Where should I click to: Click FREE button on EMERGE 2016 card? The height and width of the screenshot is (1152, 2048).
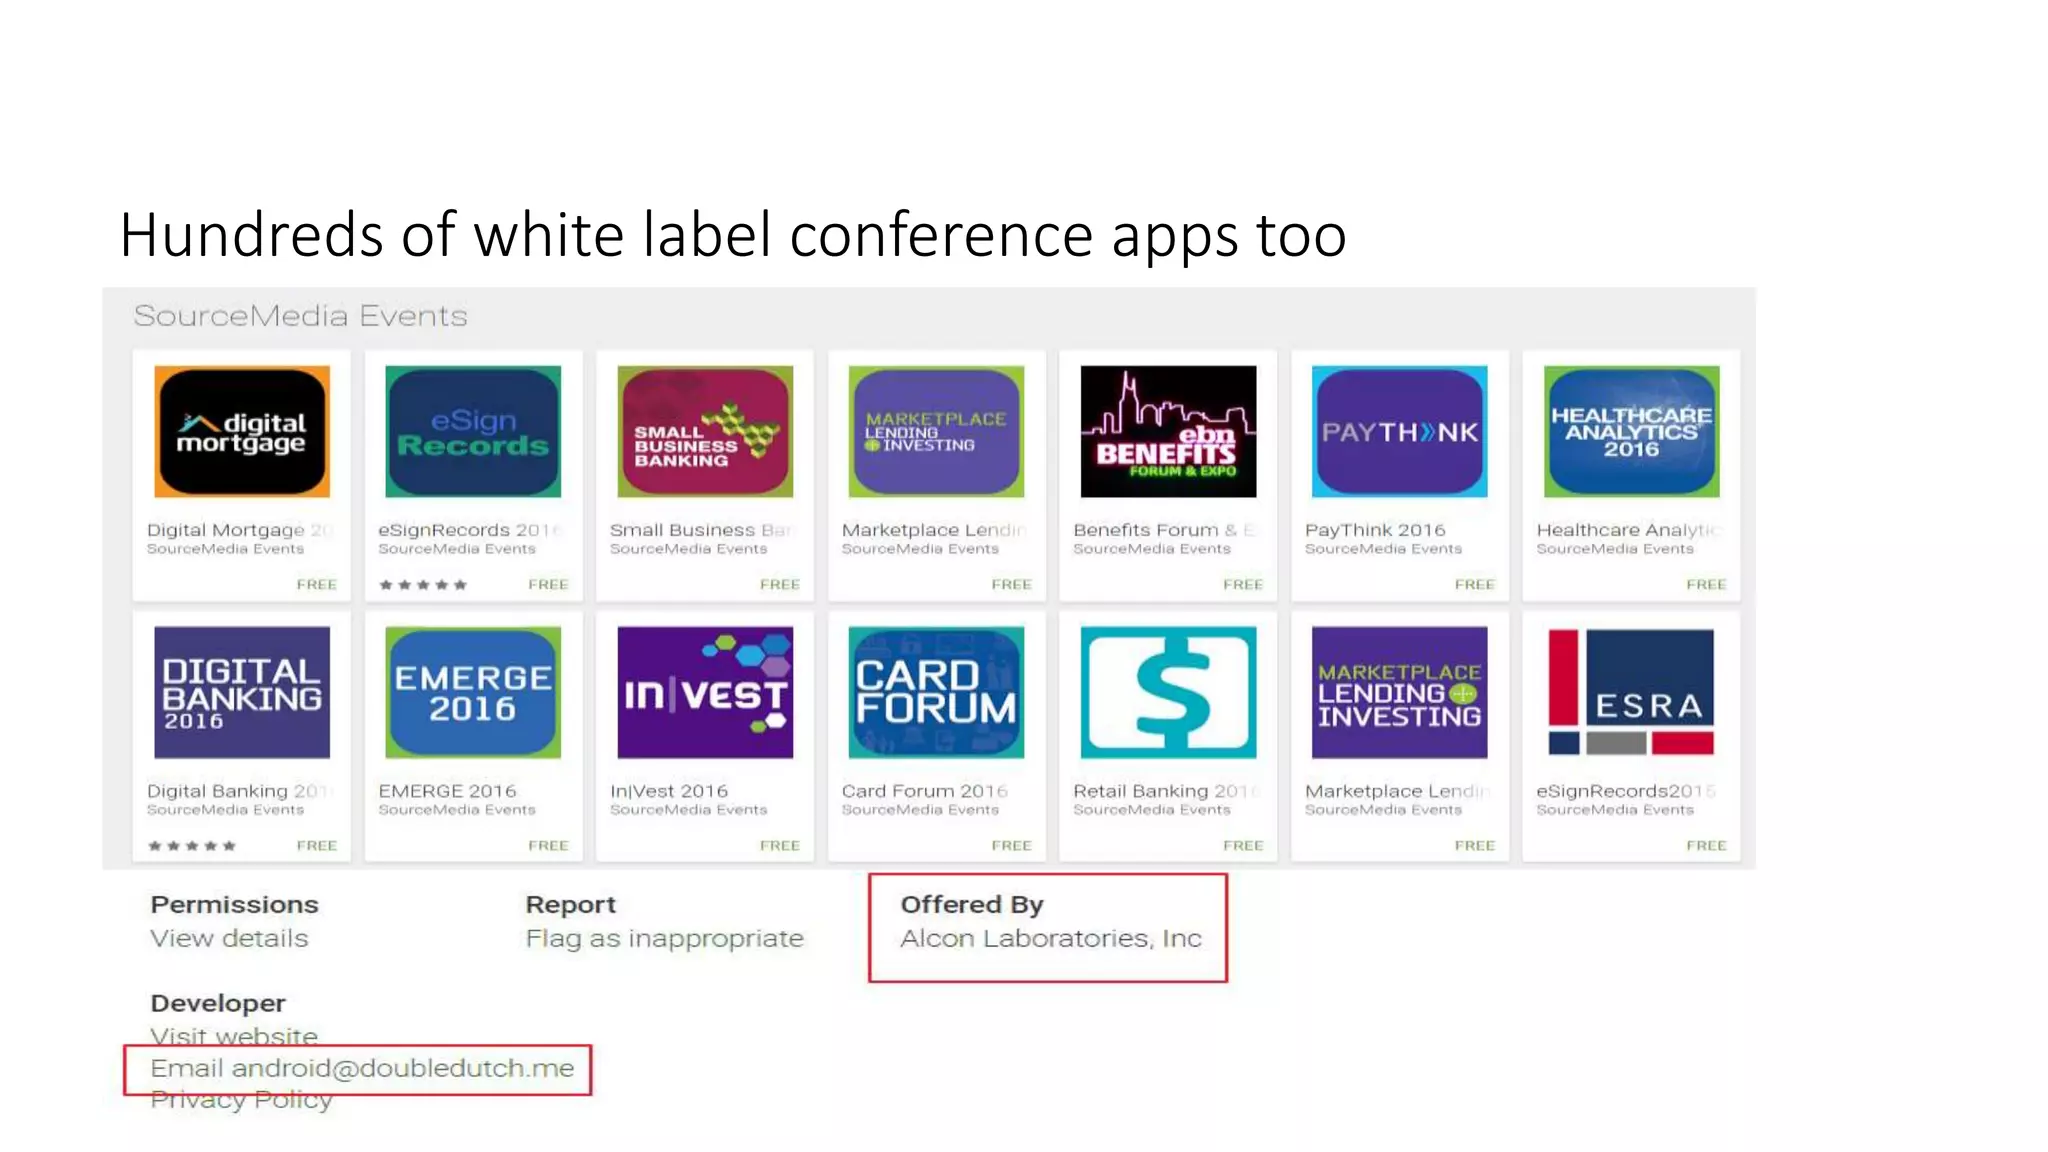pyautogui.click(x=548, y=845)
